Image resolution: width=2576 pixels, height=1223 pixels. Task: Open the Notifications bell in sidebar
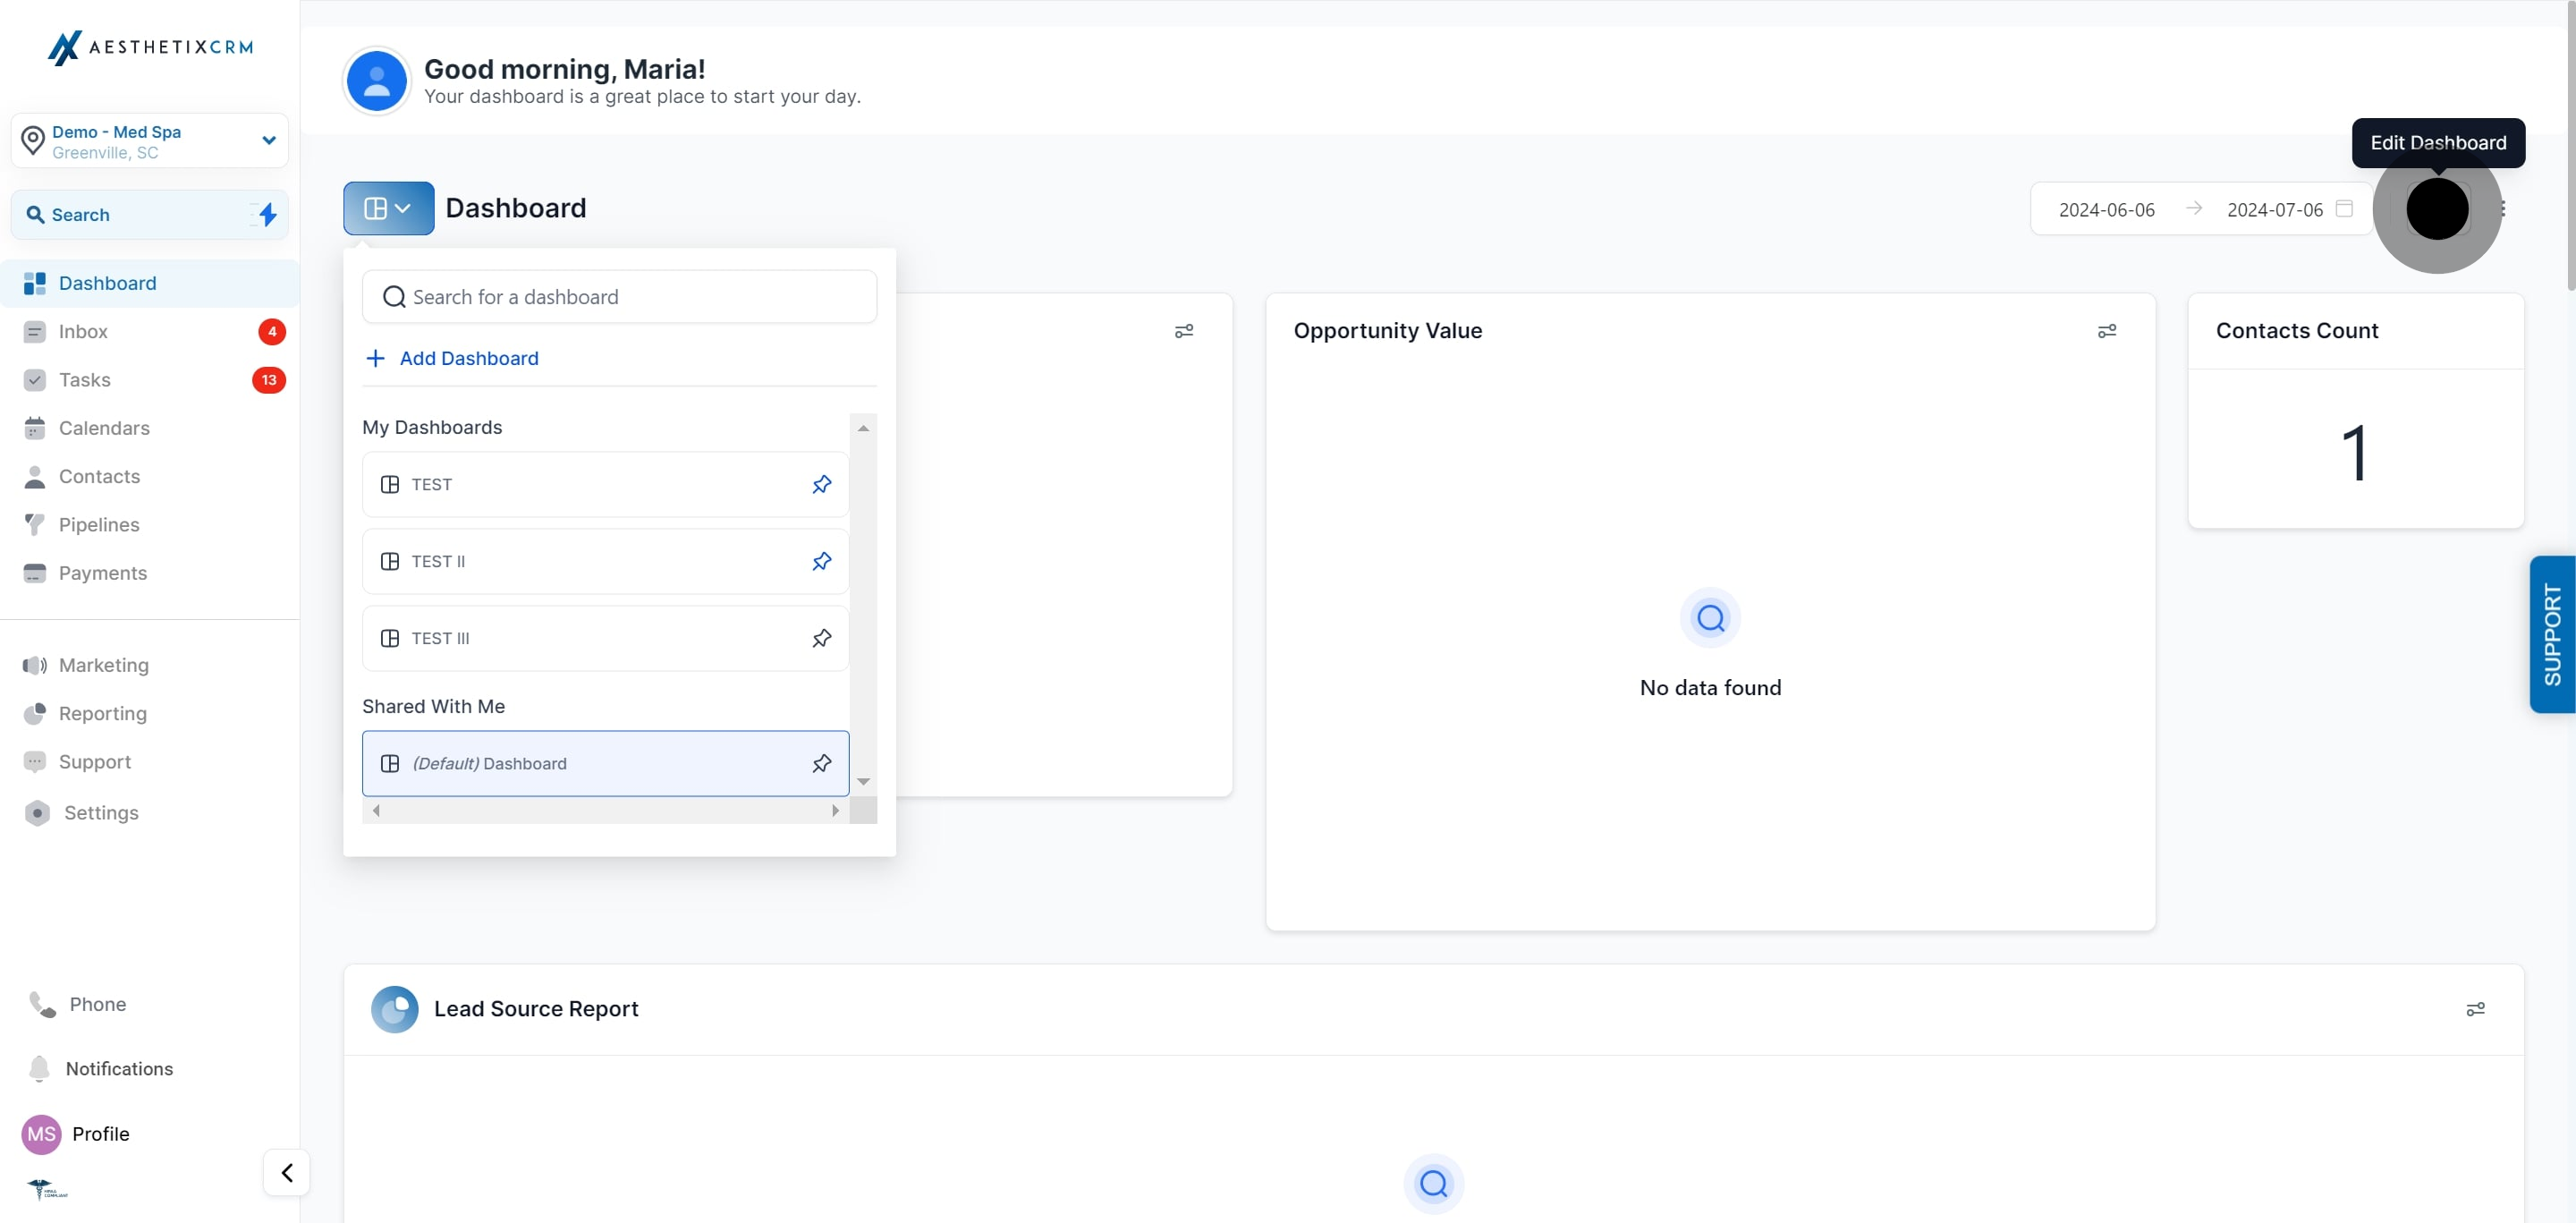click(x=40, y=1068)
